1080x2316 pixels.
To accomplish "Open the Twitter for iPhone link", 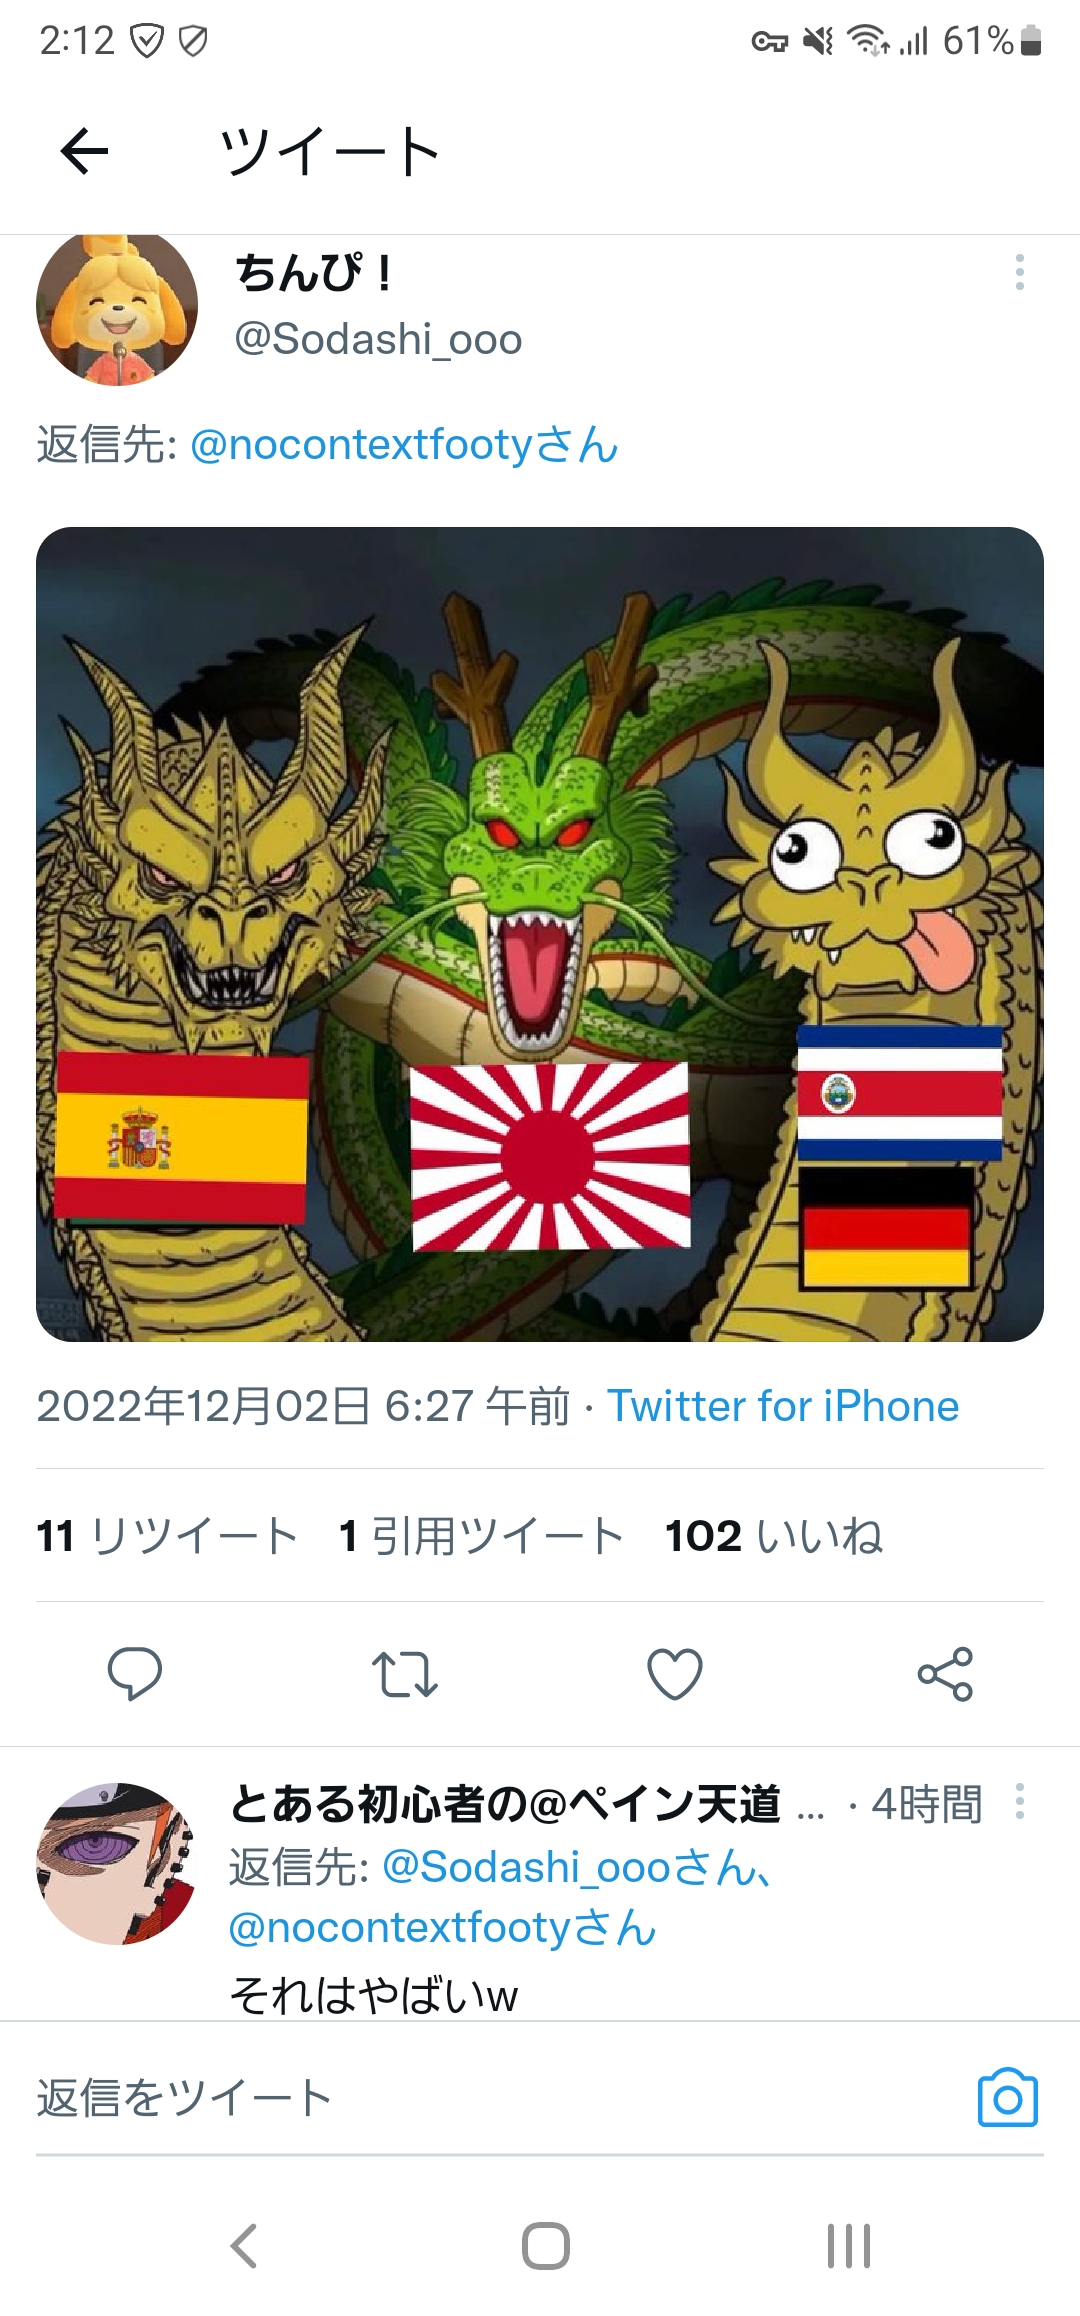I will [x=783, y=1406].
